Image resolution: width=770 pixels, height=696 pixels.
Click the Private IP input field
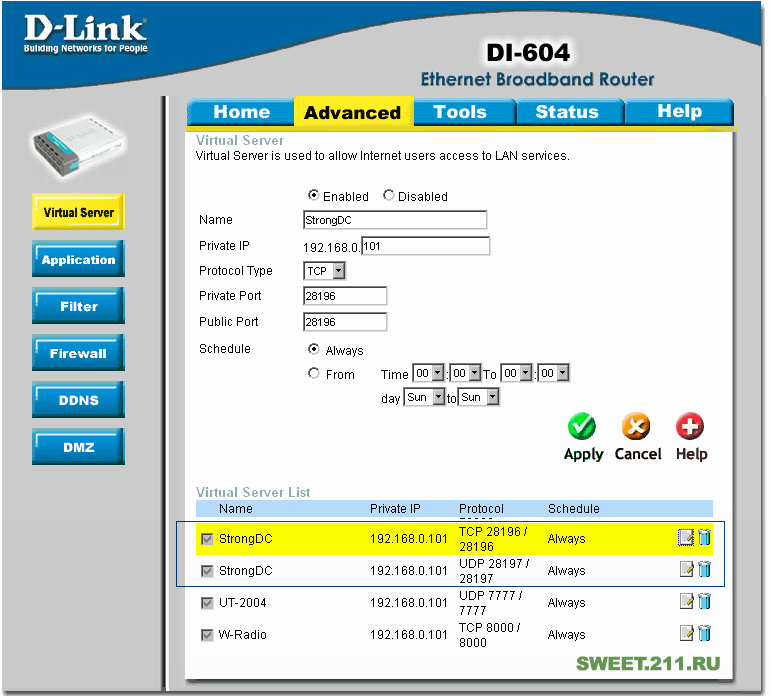(426, 246)
